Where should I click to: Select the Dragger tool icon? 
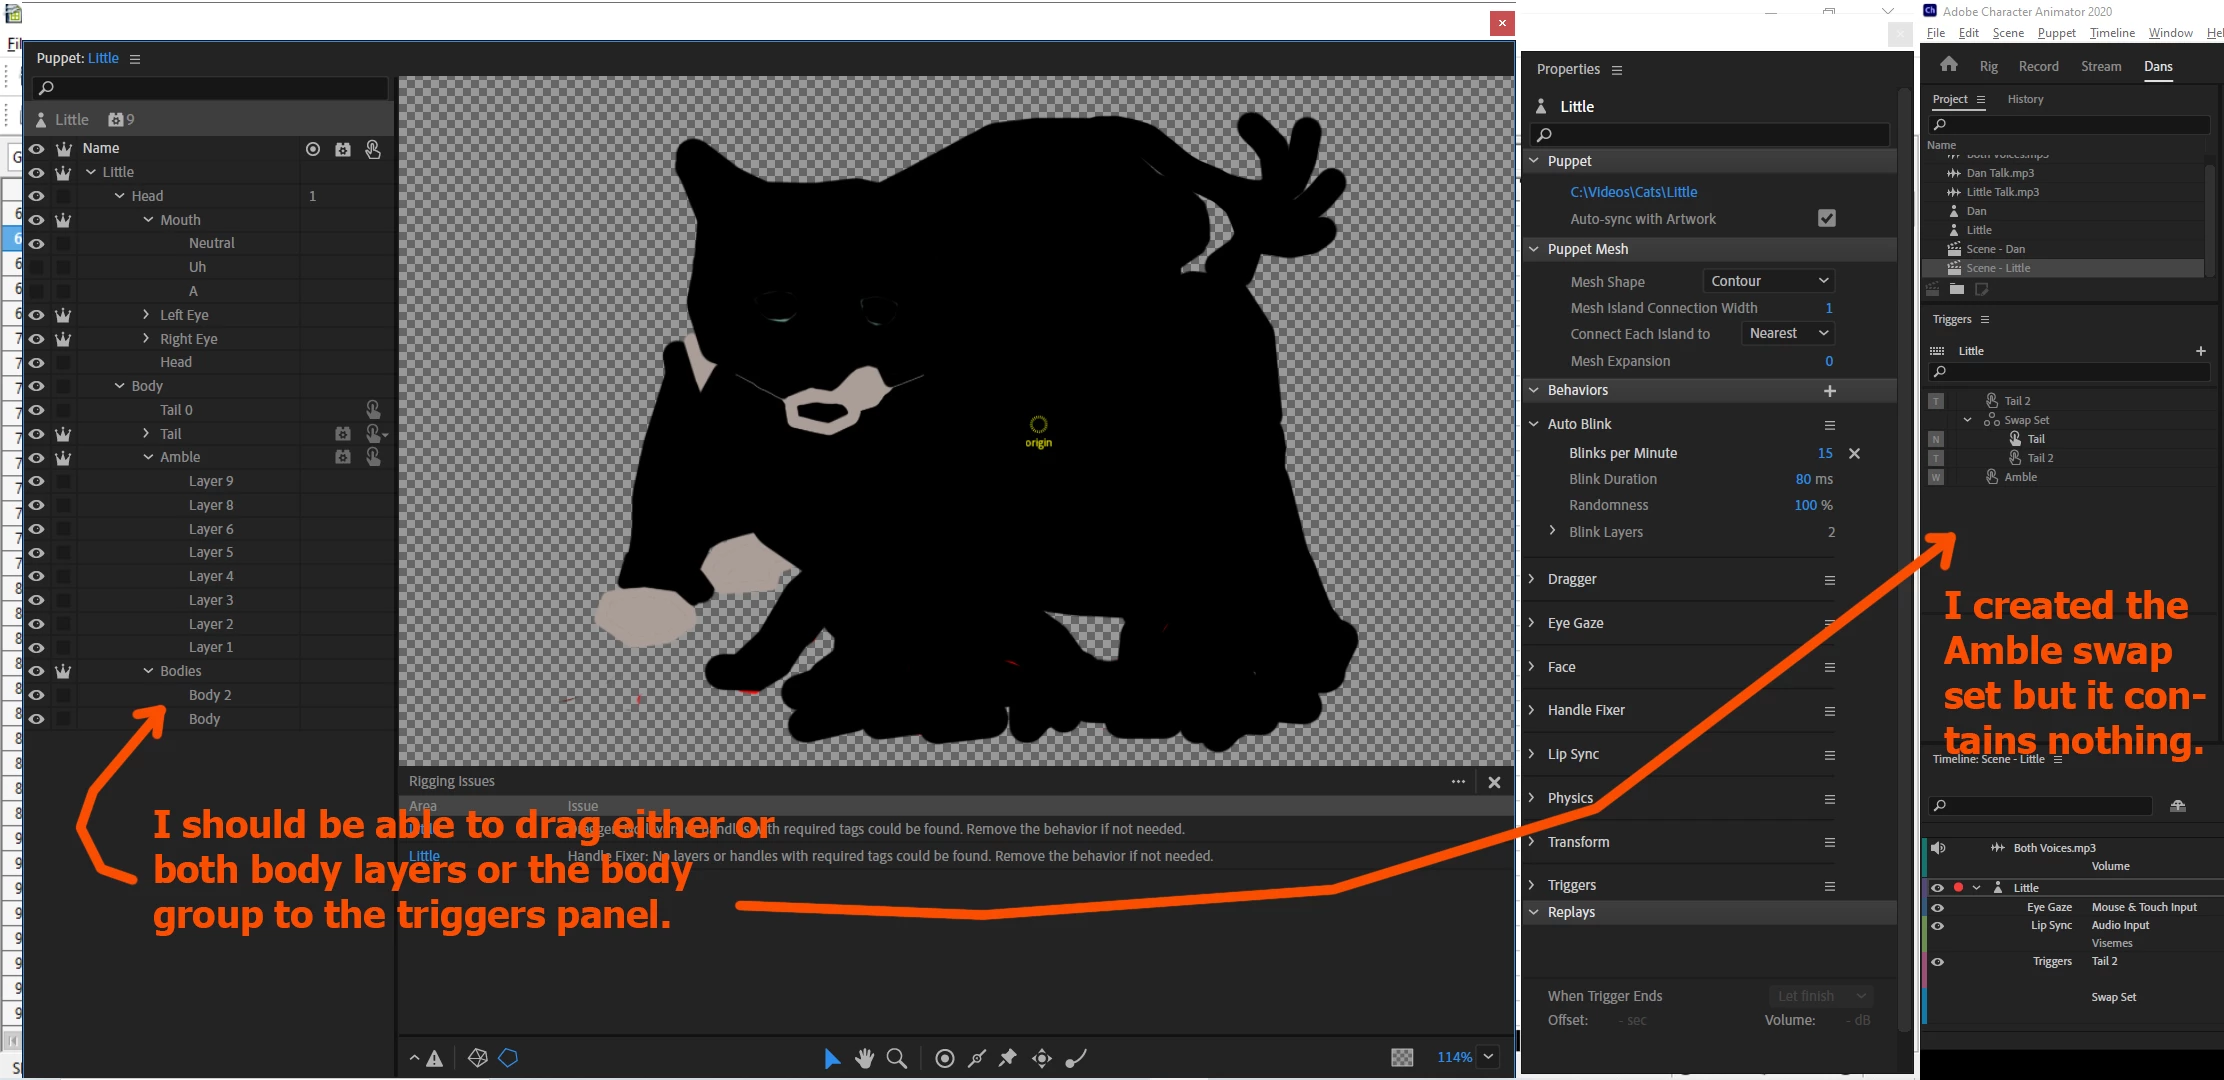pyautogui.click(x=1042, y=1058)
